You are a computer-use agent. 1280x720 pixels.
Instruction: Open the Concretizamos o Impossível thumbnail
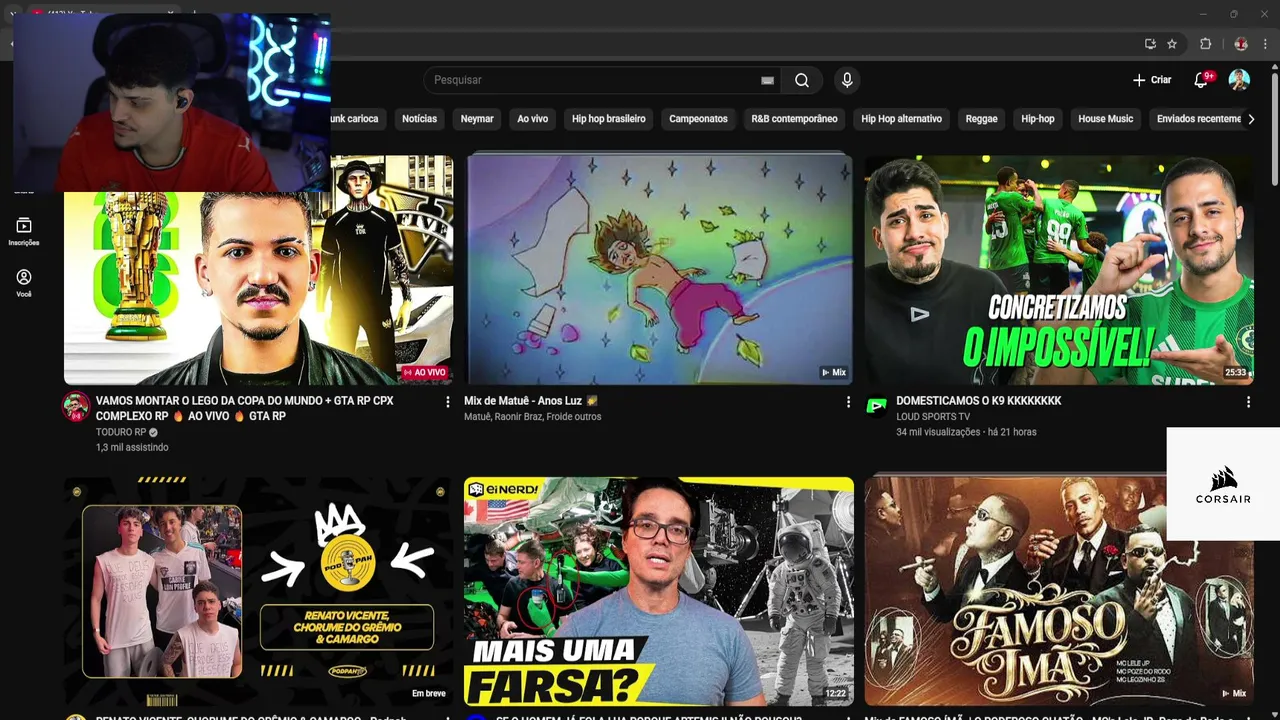(x=1059, y=270)
